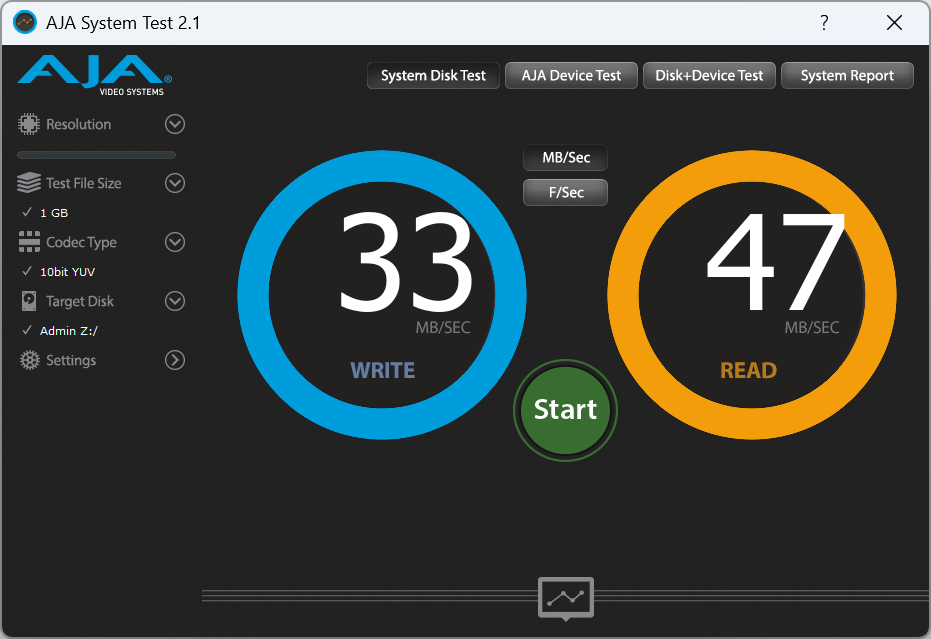Click the resolution progress bar
Image resolution: width=931 pixels, height=639 pixels.
(x=96, y=155)
